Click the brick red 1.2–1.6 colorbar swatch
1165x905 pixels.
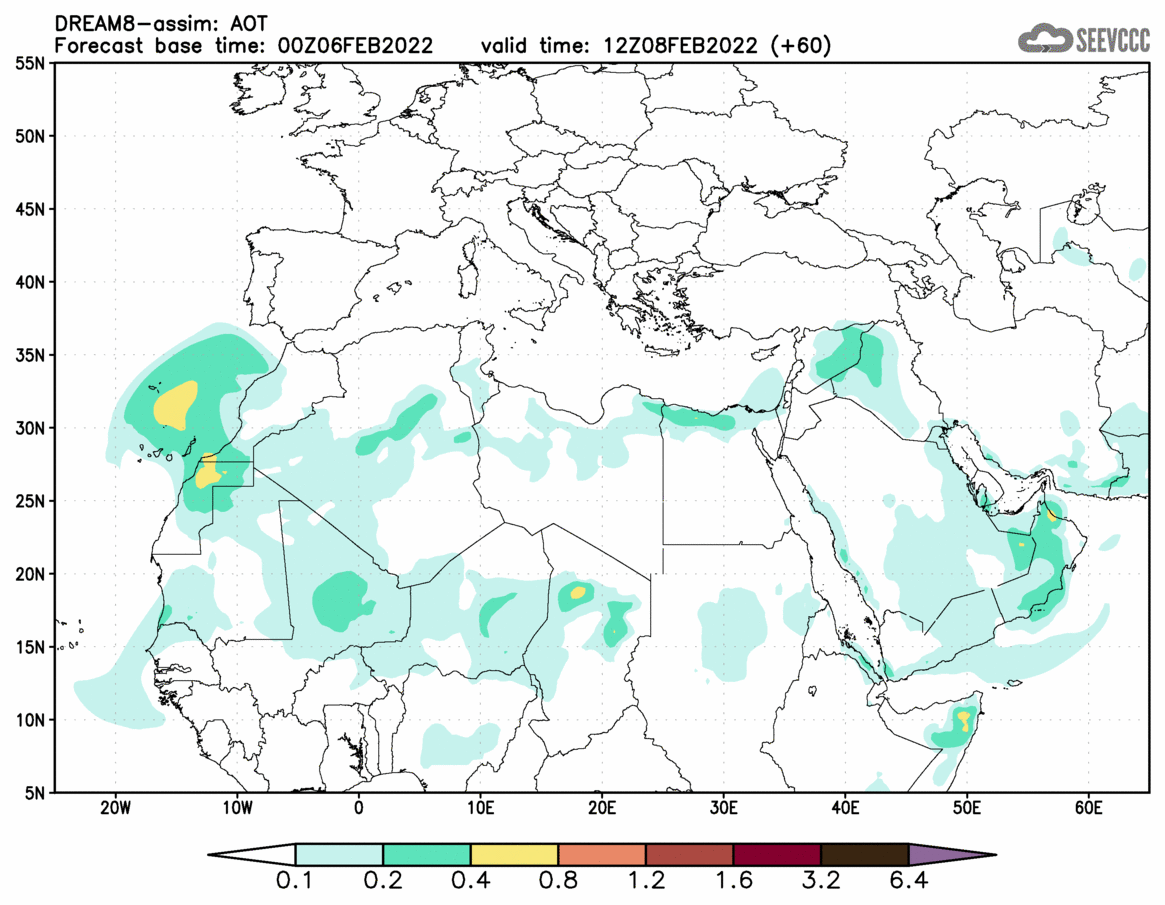(x=689, y=854)
